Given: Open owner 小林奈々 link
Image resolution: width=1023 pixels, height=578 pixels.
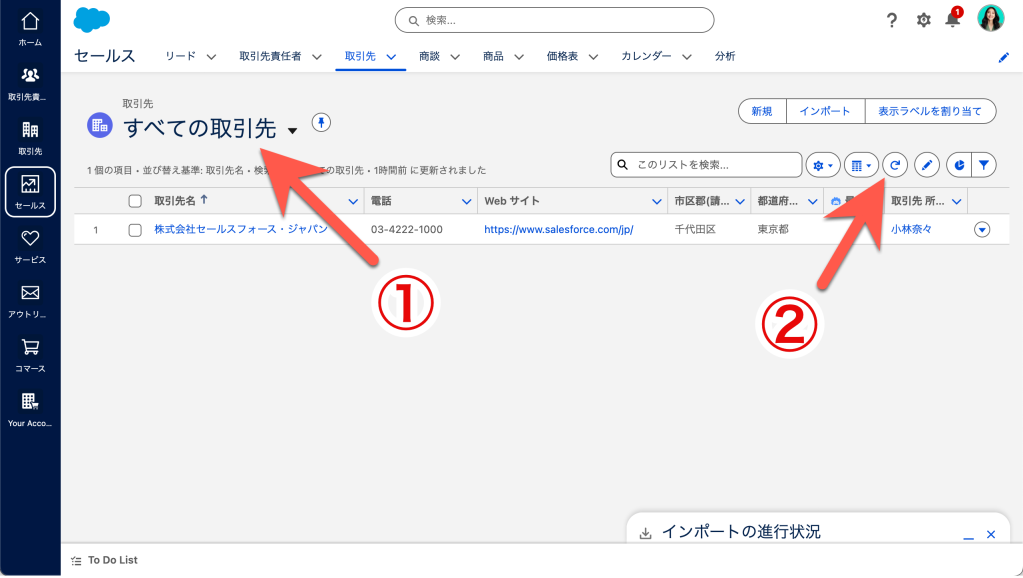Looking at the screenshot, I should (911, 229).
